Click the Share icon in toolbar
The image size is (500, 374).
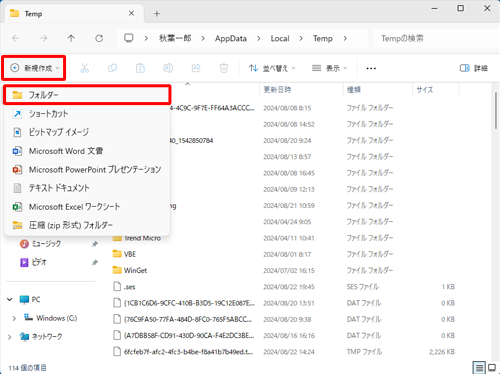tap(196, 68)
